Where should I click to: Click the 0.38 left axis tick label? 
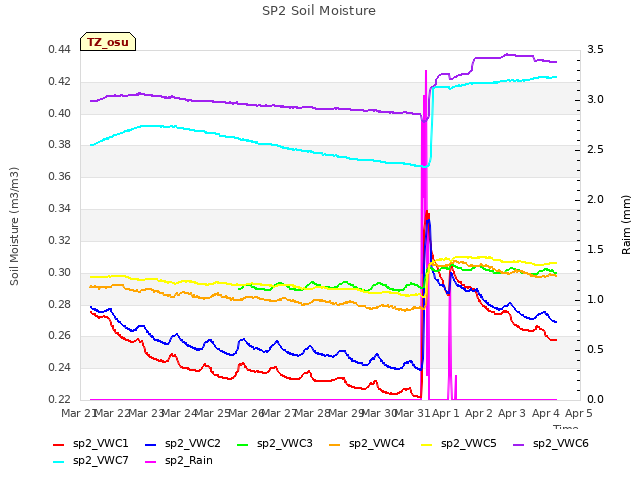60,145
